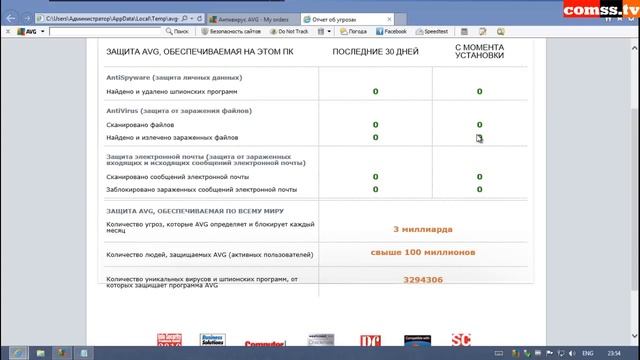This screenshot has width=640, height=360.
Task: Open the Facebook toolbar button
Action: tap(391, 31)
